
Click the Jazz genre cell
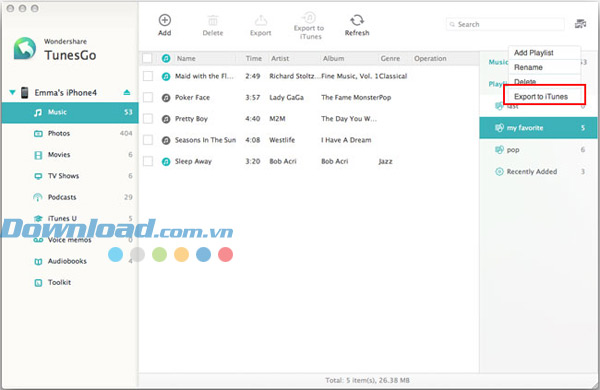tap(385, 162)
